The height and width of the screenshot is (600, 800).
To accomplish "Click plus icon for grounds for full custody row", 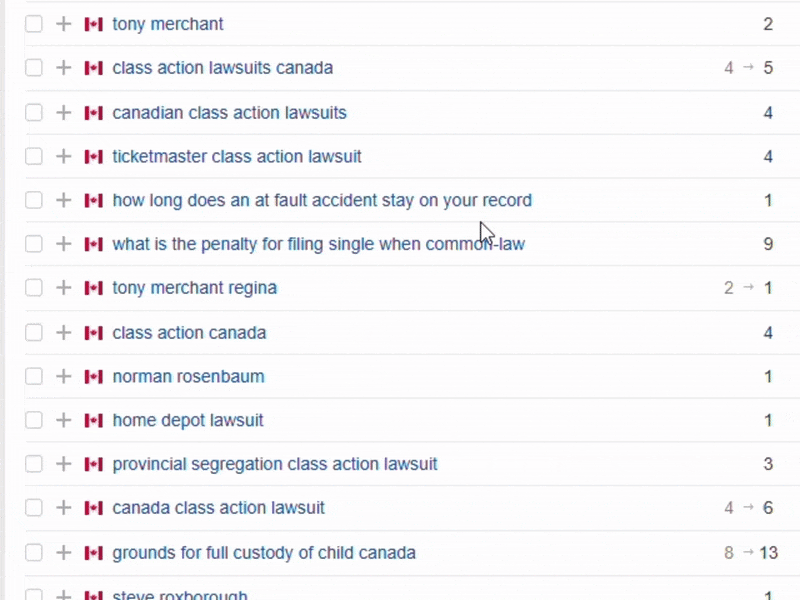I will point(63,553).
